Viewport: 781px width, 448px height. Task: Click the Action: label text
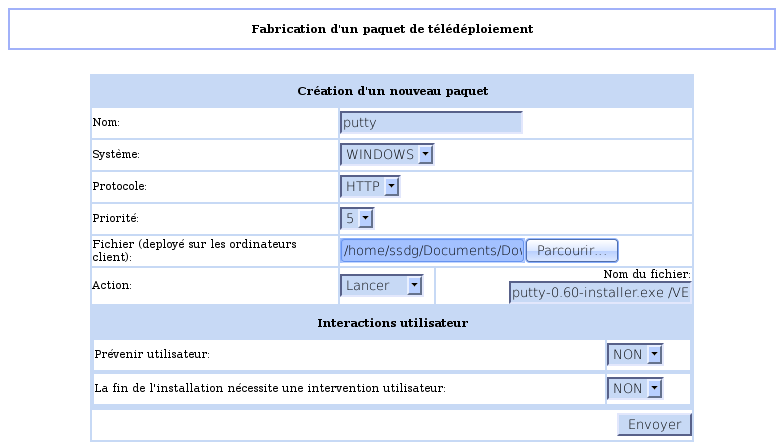[x=112, y=286]
